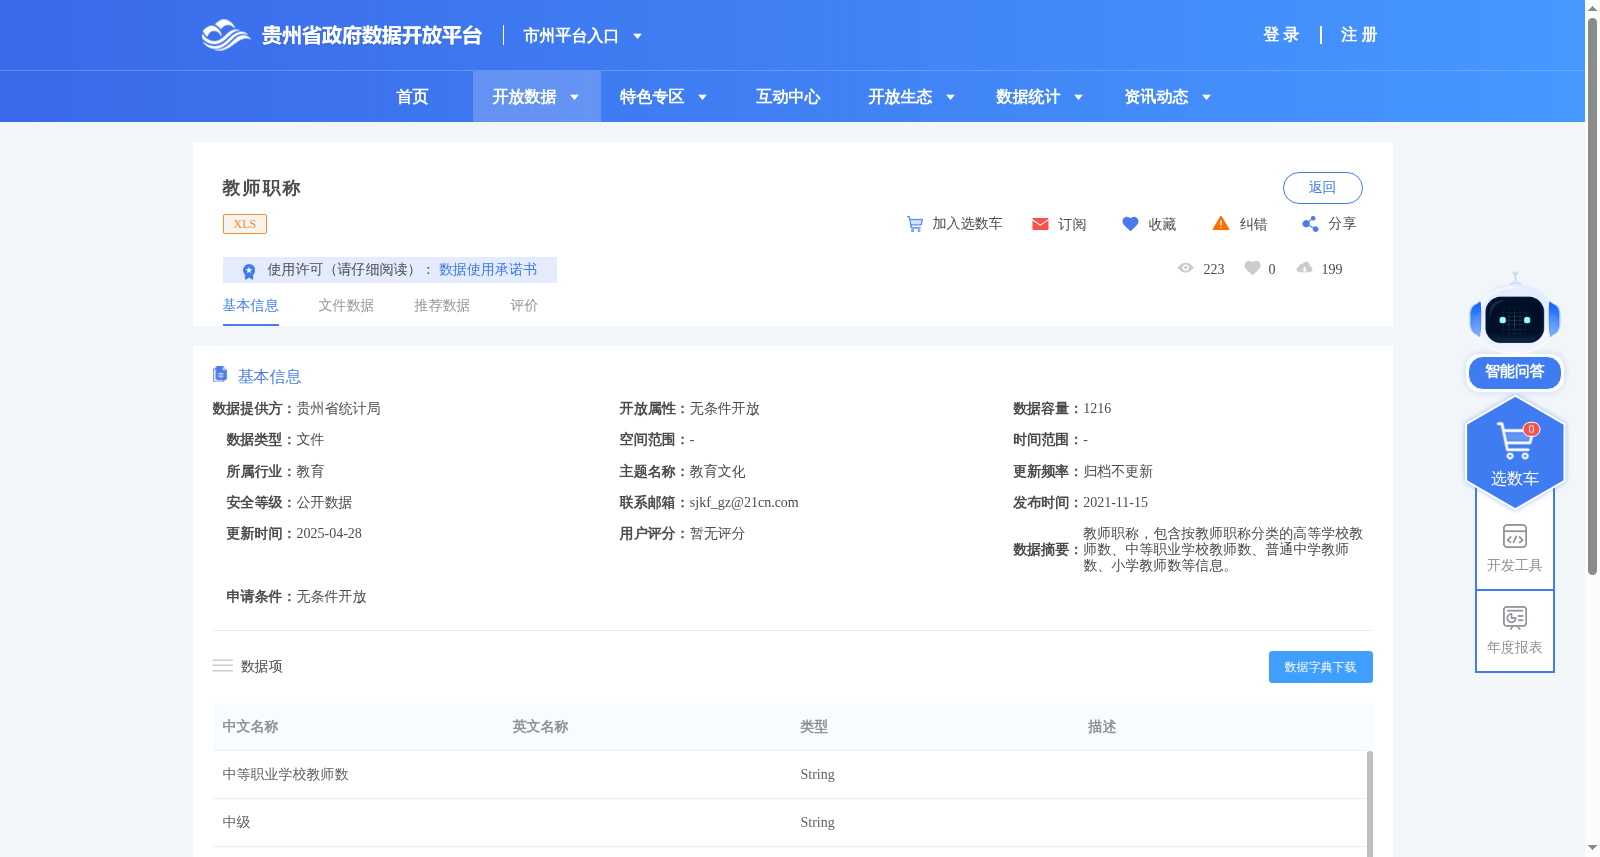Open 开发工具 developer tools sidebar item

[1515, 548]
